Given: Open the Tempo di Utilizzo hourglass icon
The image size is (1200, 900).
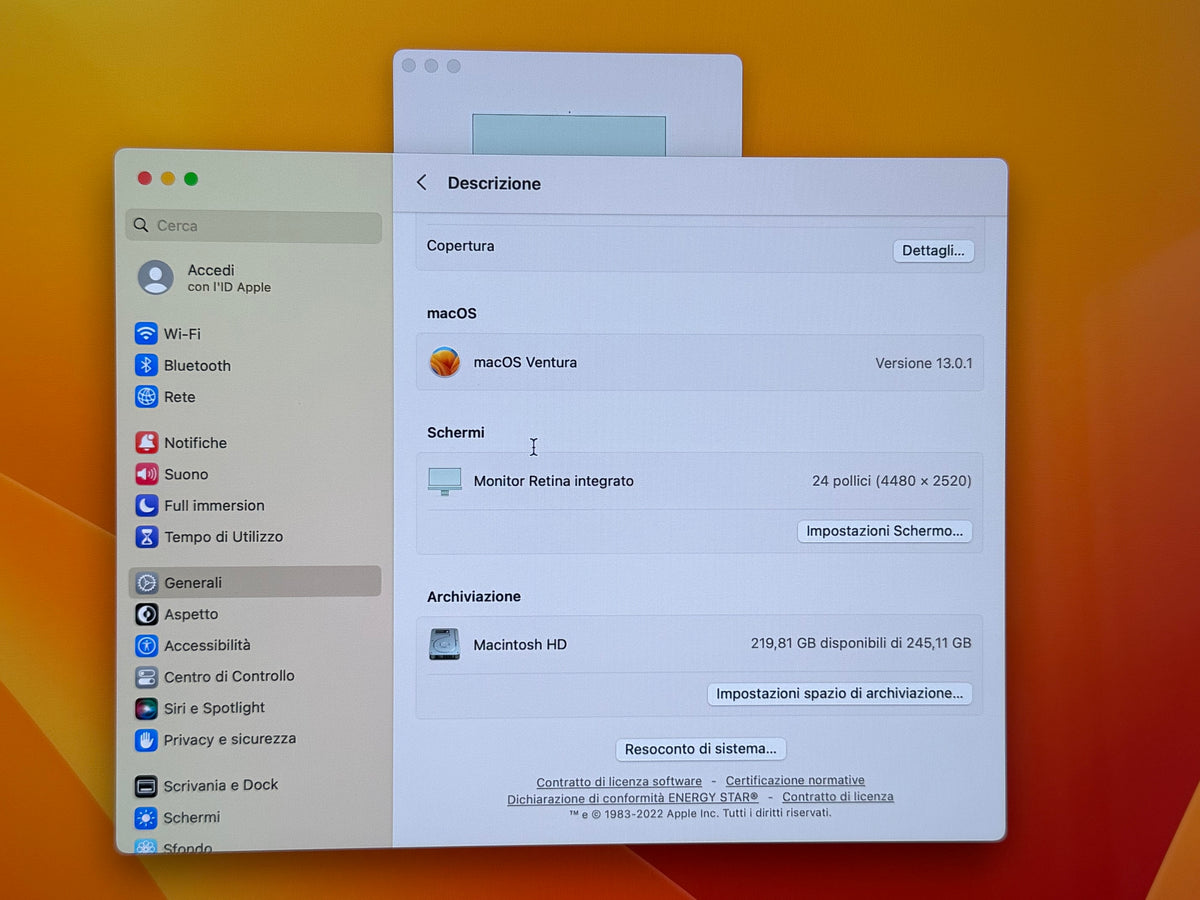Looking at the screenshot, I should pos(147,537).
